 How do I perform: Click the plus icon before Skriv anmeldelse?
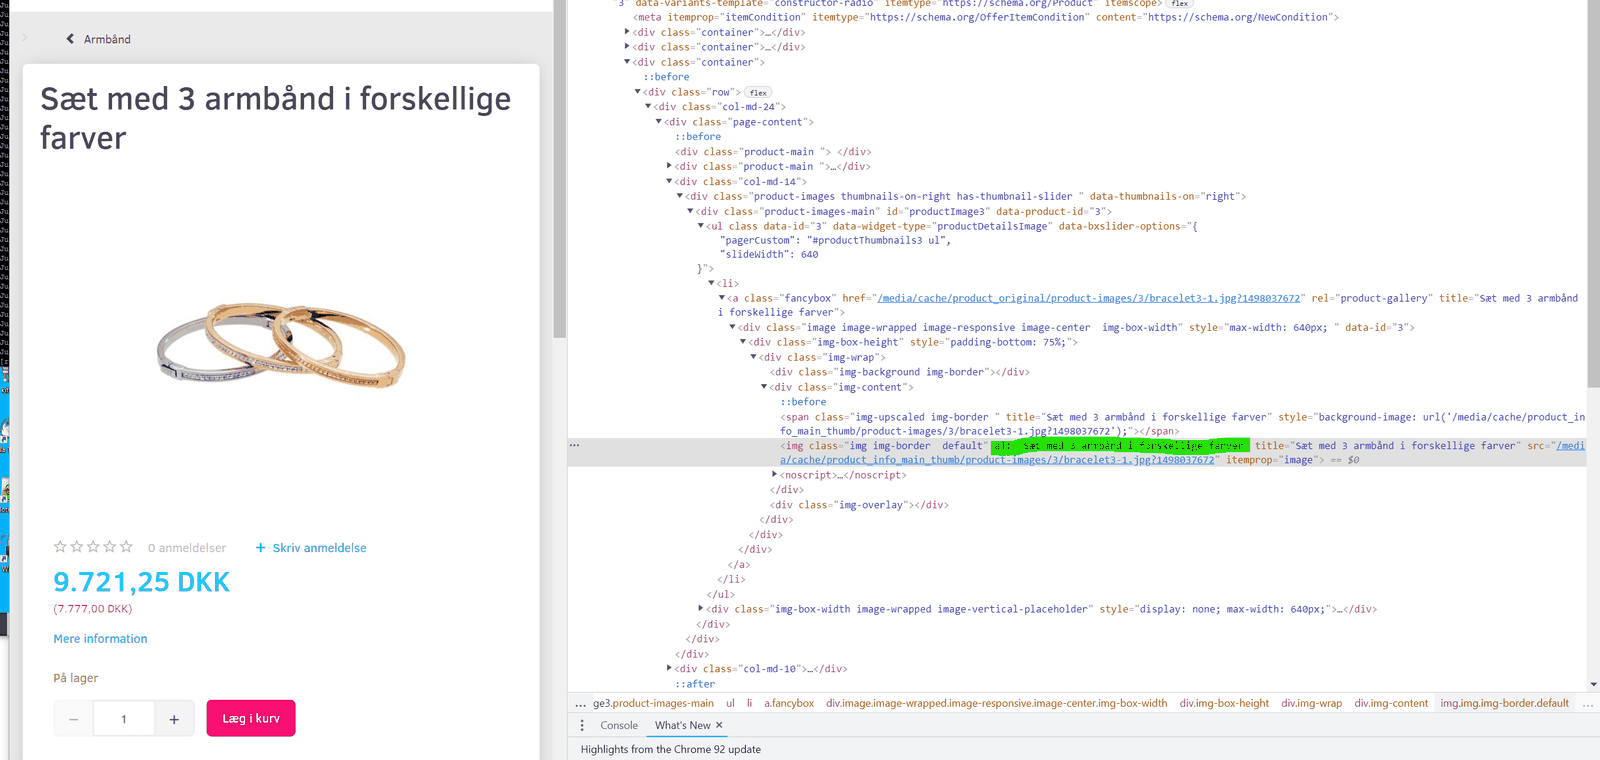[260, 548]
